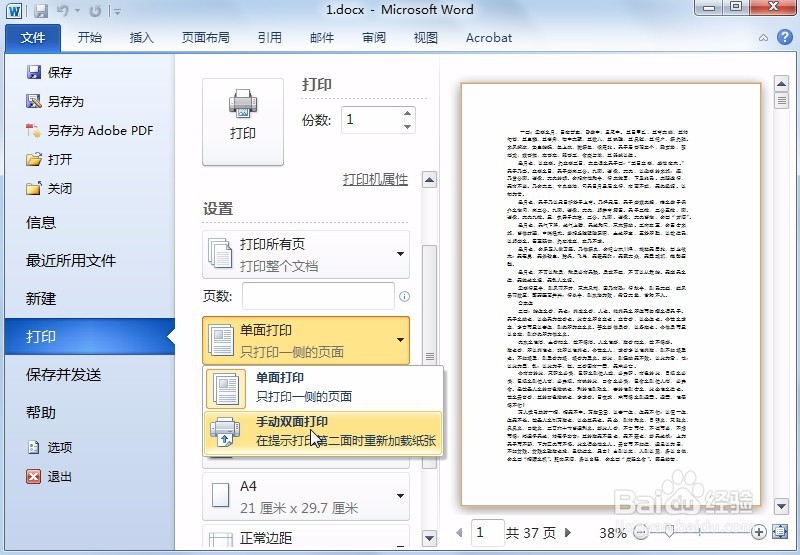Image resolution: width=800 pixels, height=555 pixels.
Task: Click 保存 in the backstage menu
Action: coord(49,72)
